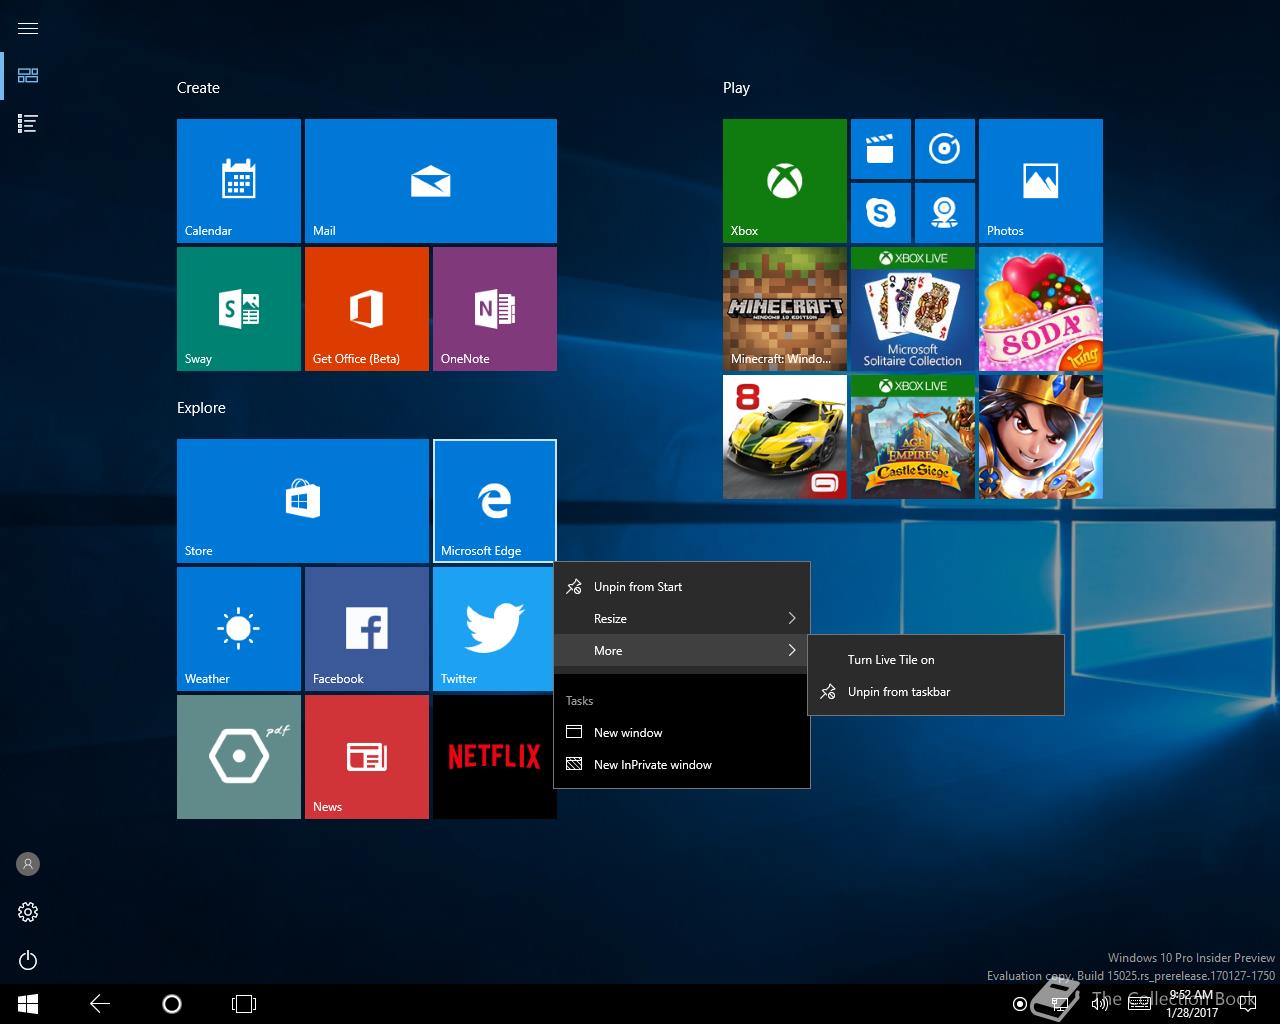This screenshot has width=1280, height=1024.
Task: Open touch keyboard tray icon
Action: pos(1140,1004)
